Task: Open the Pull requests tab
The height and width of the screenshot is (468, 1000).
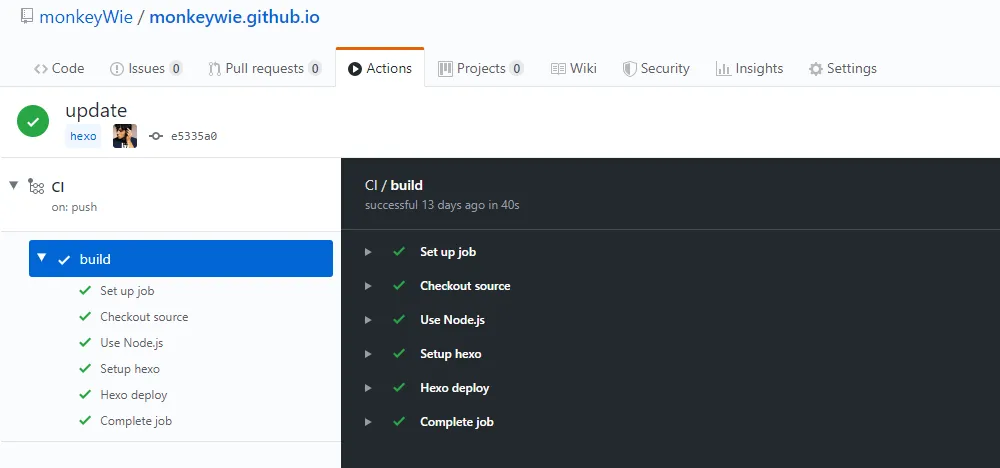Action: point(265,68)
